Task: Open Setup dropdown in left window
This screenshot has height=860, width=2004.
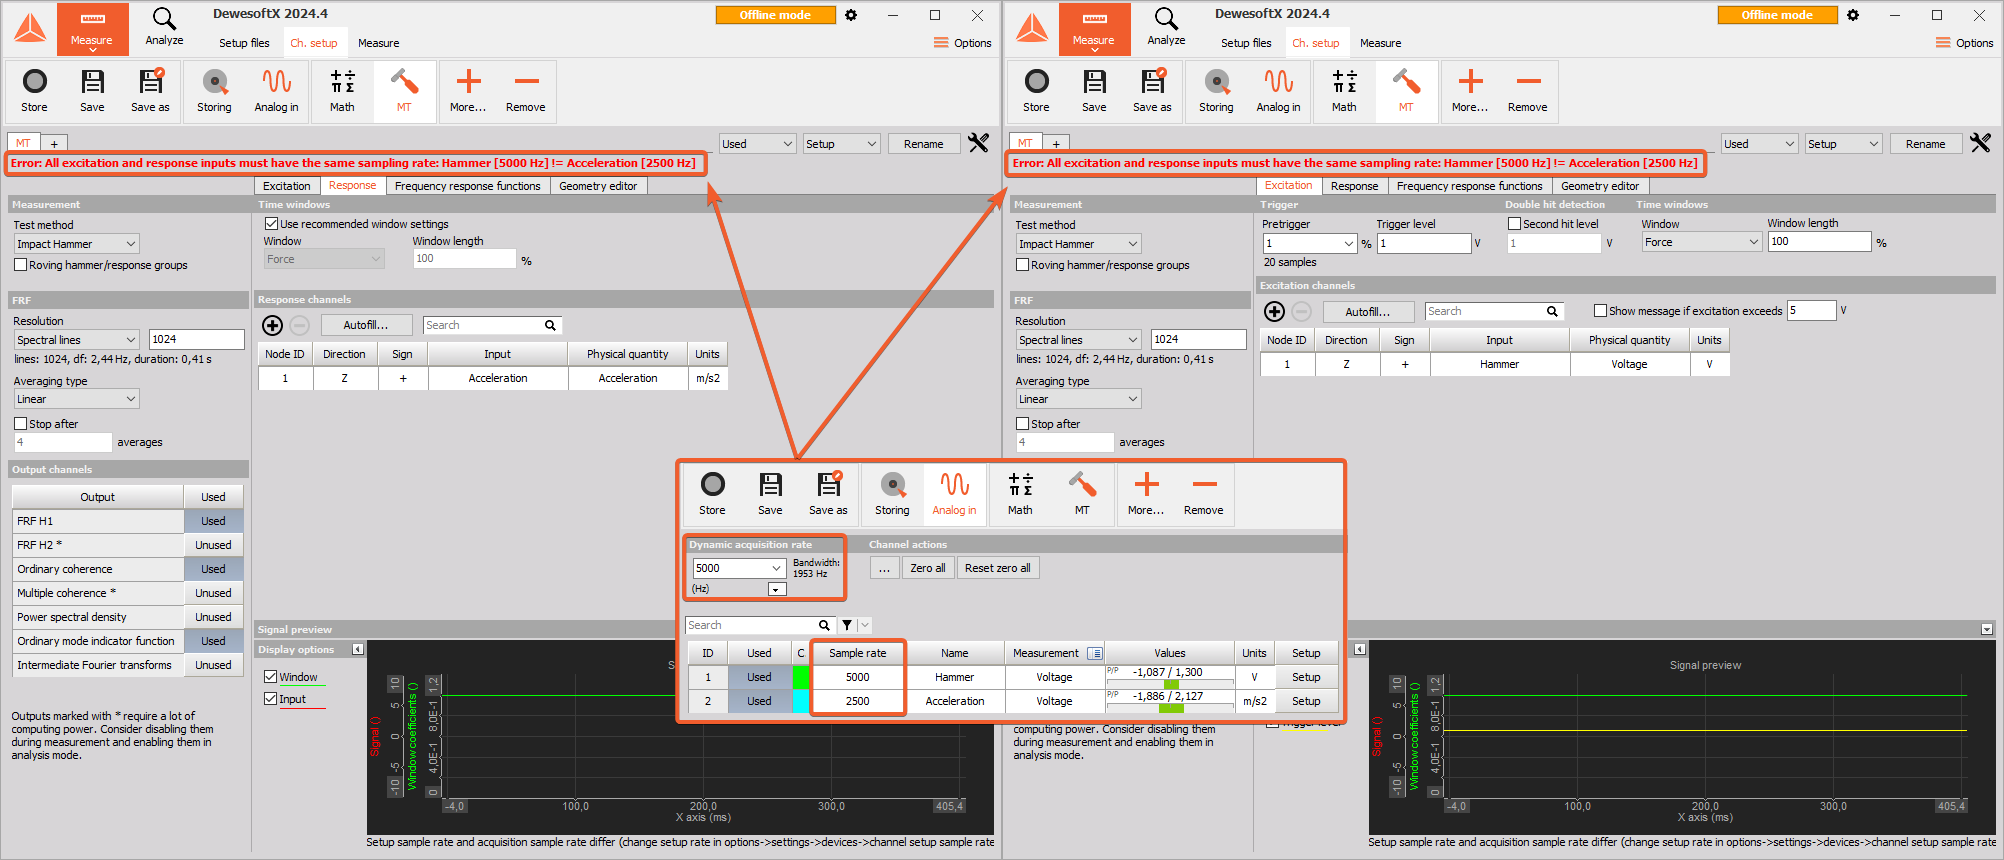Action: (842, 144)
